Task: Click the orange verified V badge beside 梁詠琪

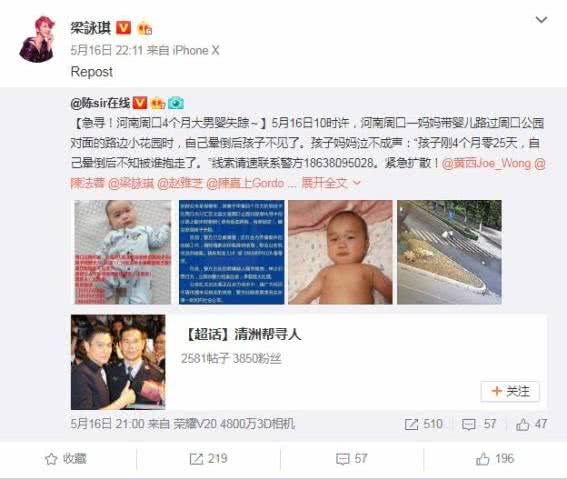Action: (x=123, y=27)
